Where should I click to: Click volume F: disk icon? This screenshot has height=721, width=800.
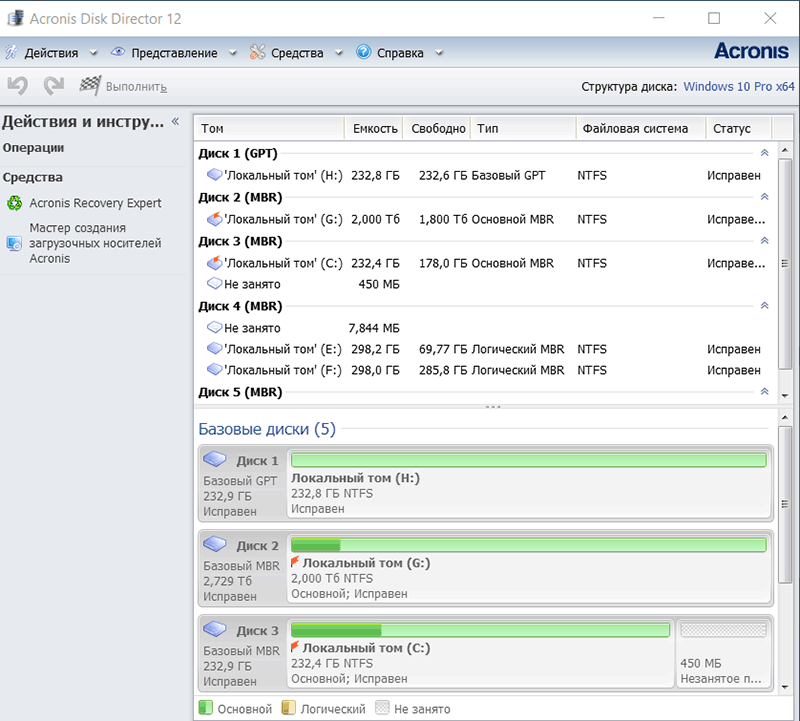coord(214,369)
